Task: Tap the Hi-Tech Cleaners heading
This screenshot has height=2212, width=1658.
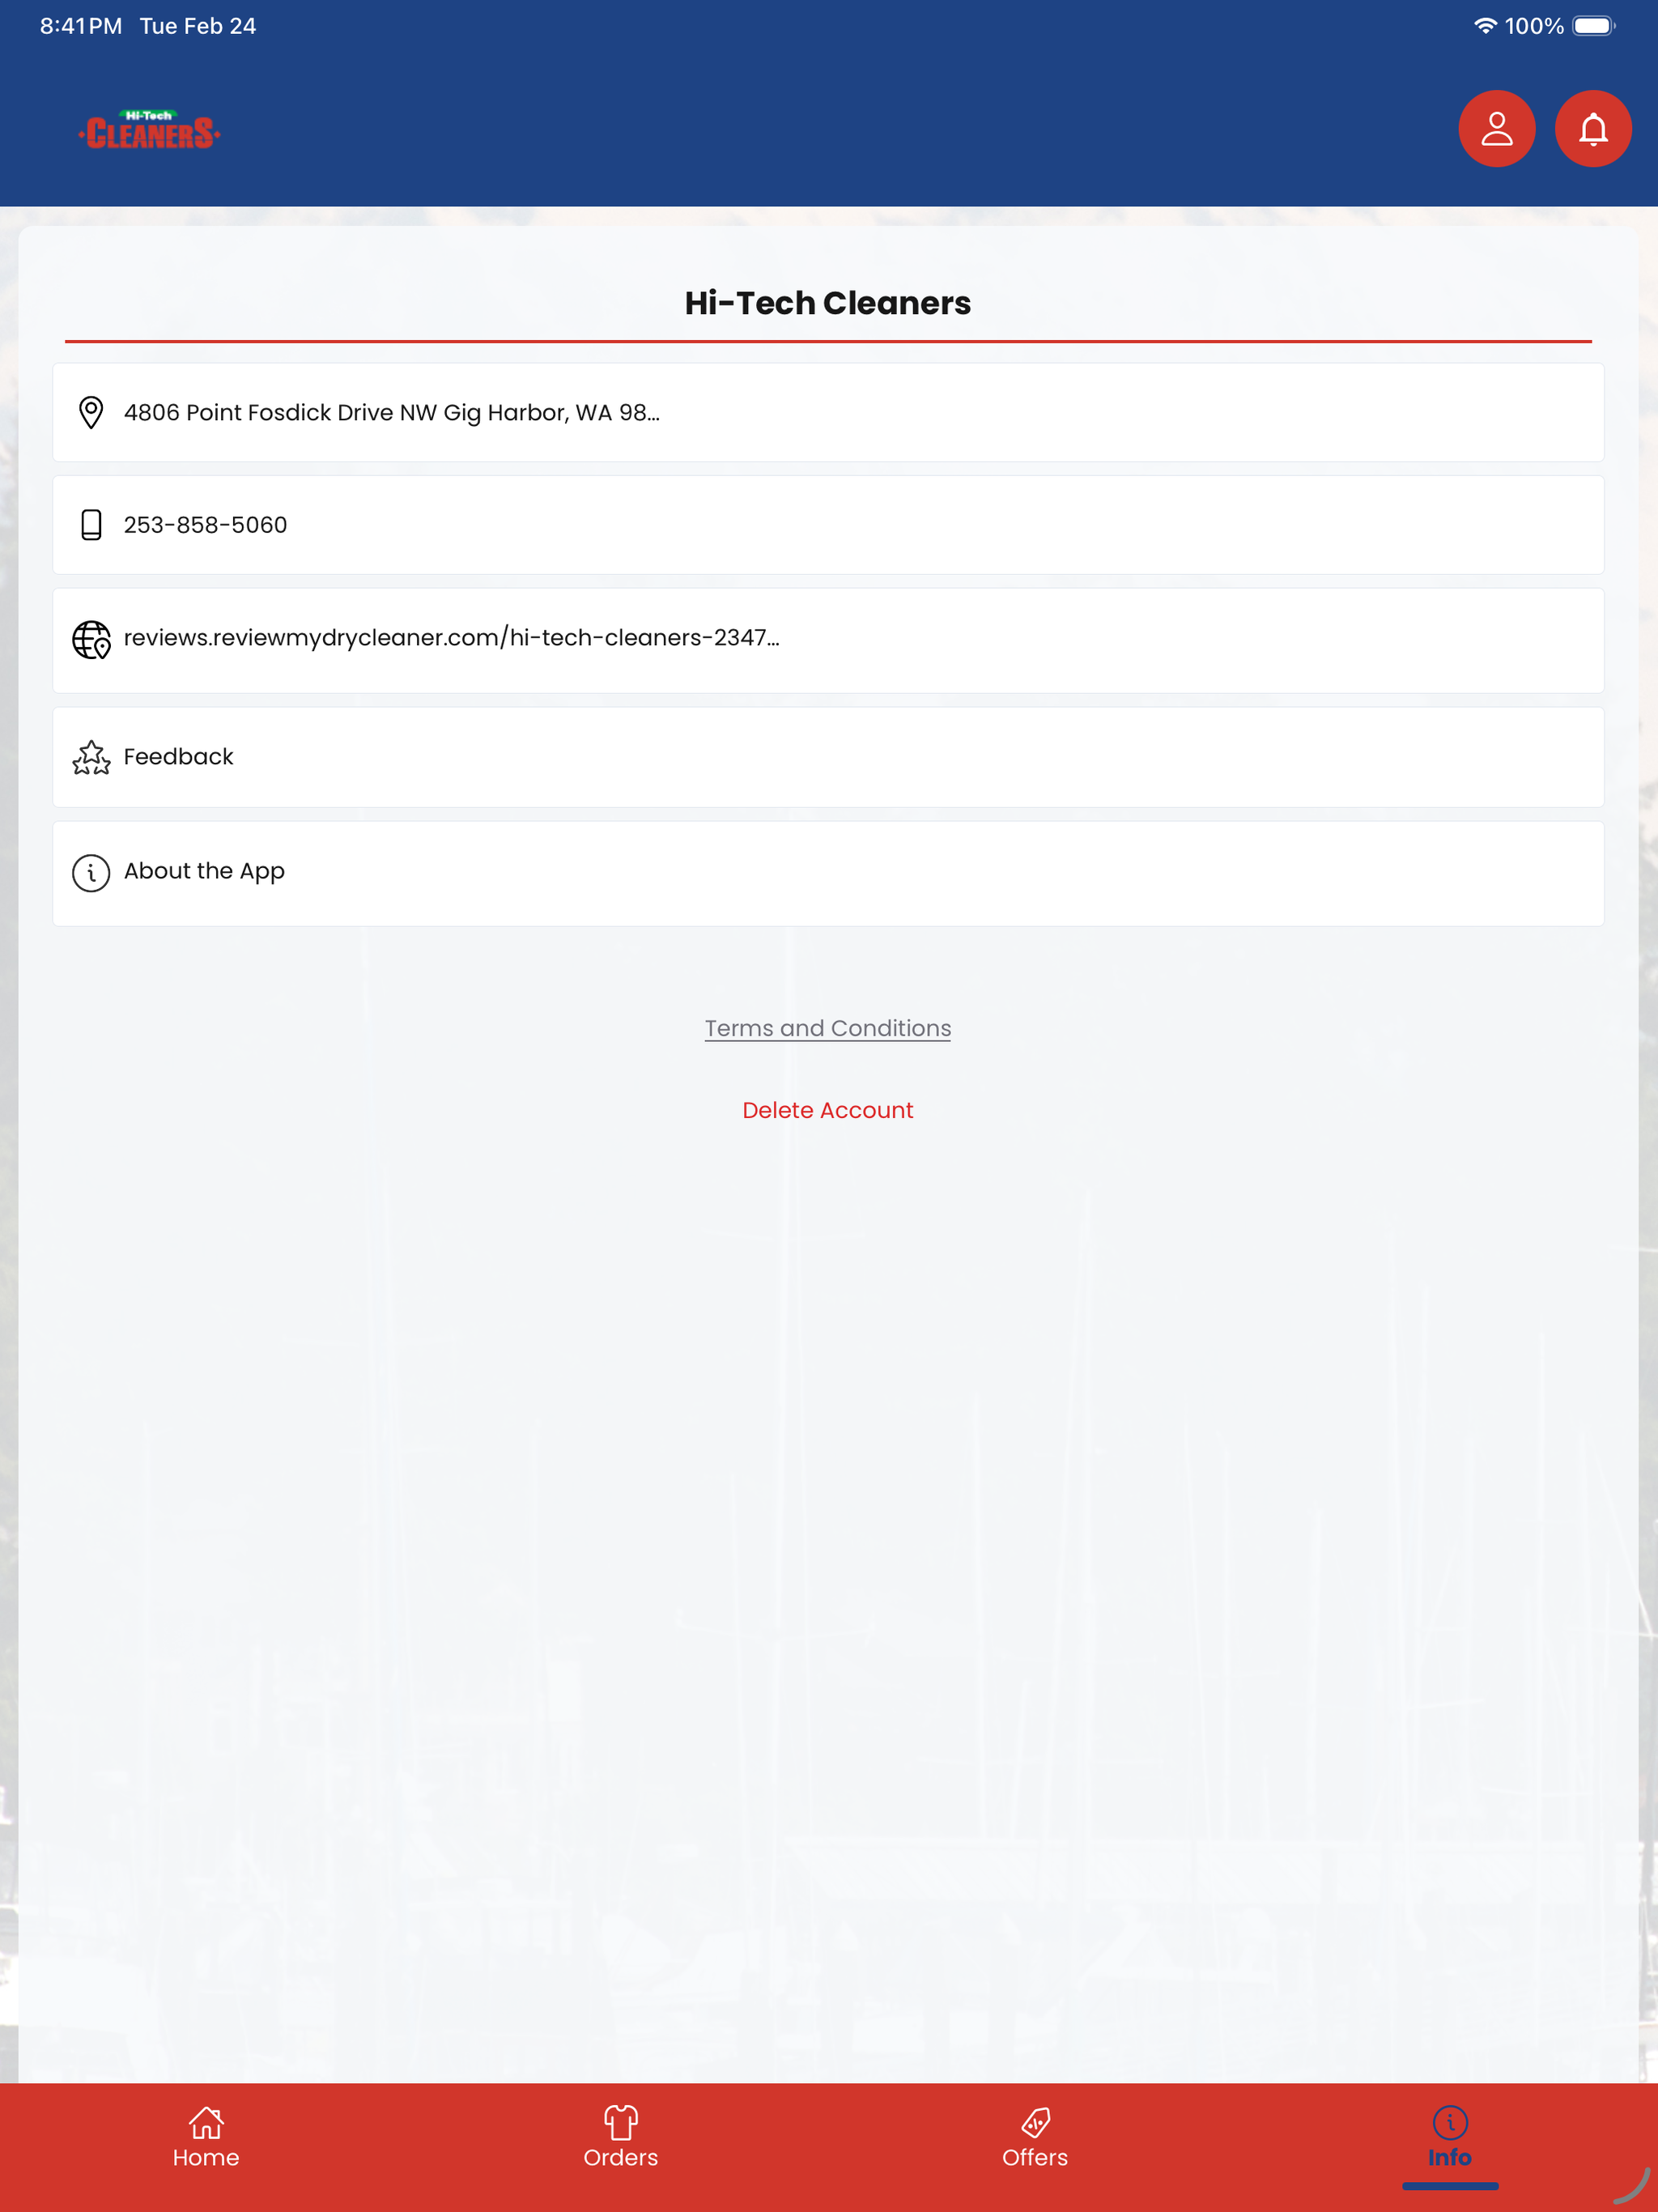Action: [828, 303]
